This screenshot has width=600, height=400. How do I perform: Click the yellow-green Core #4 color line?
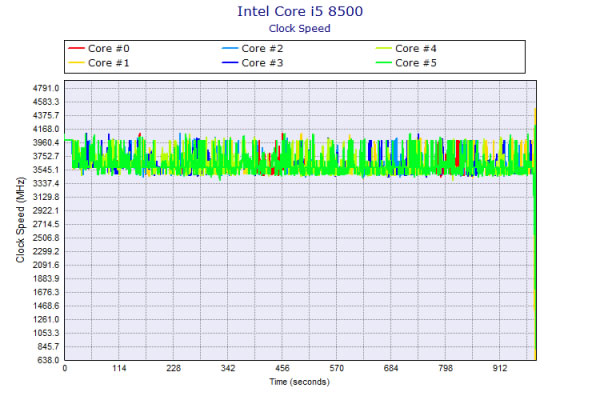tap(384, 48)
